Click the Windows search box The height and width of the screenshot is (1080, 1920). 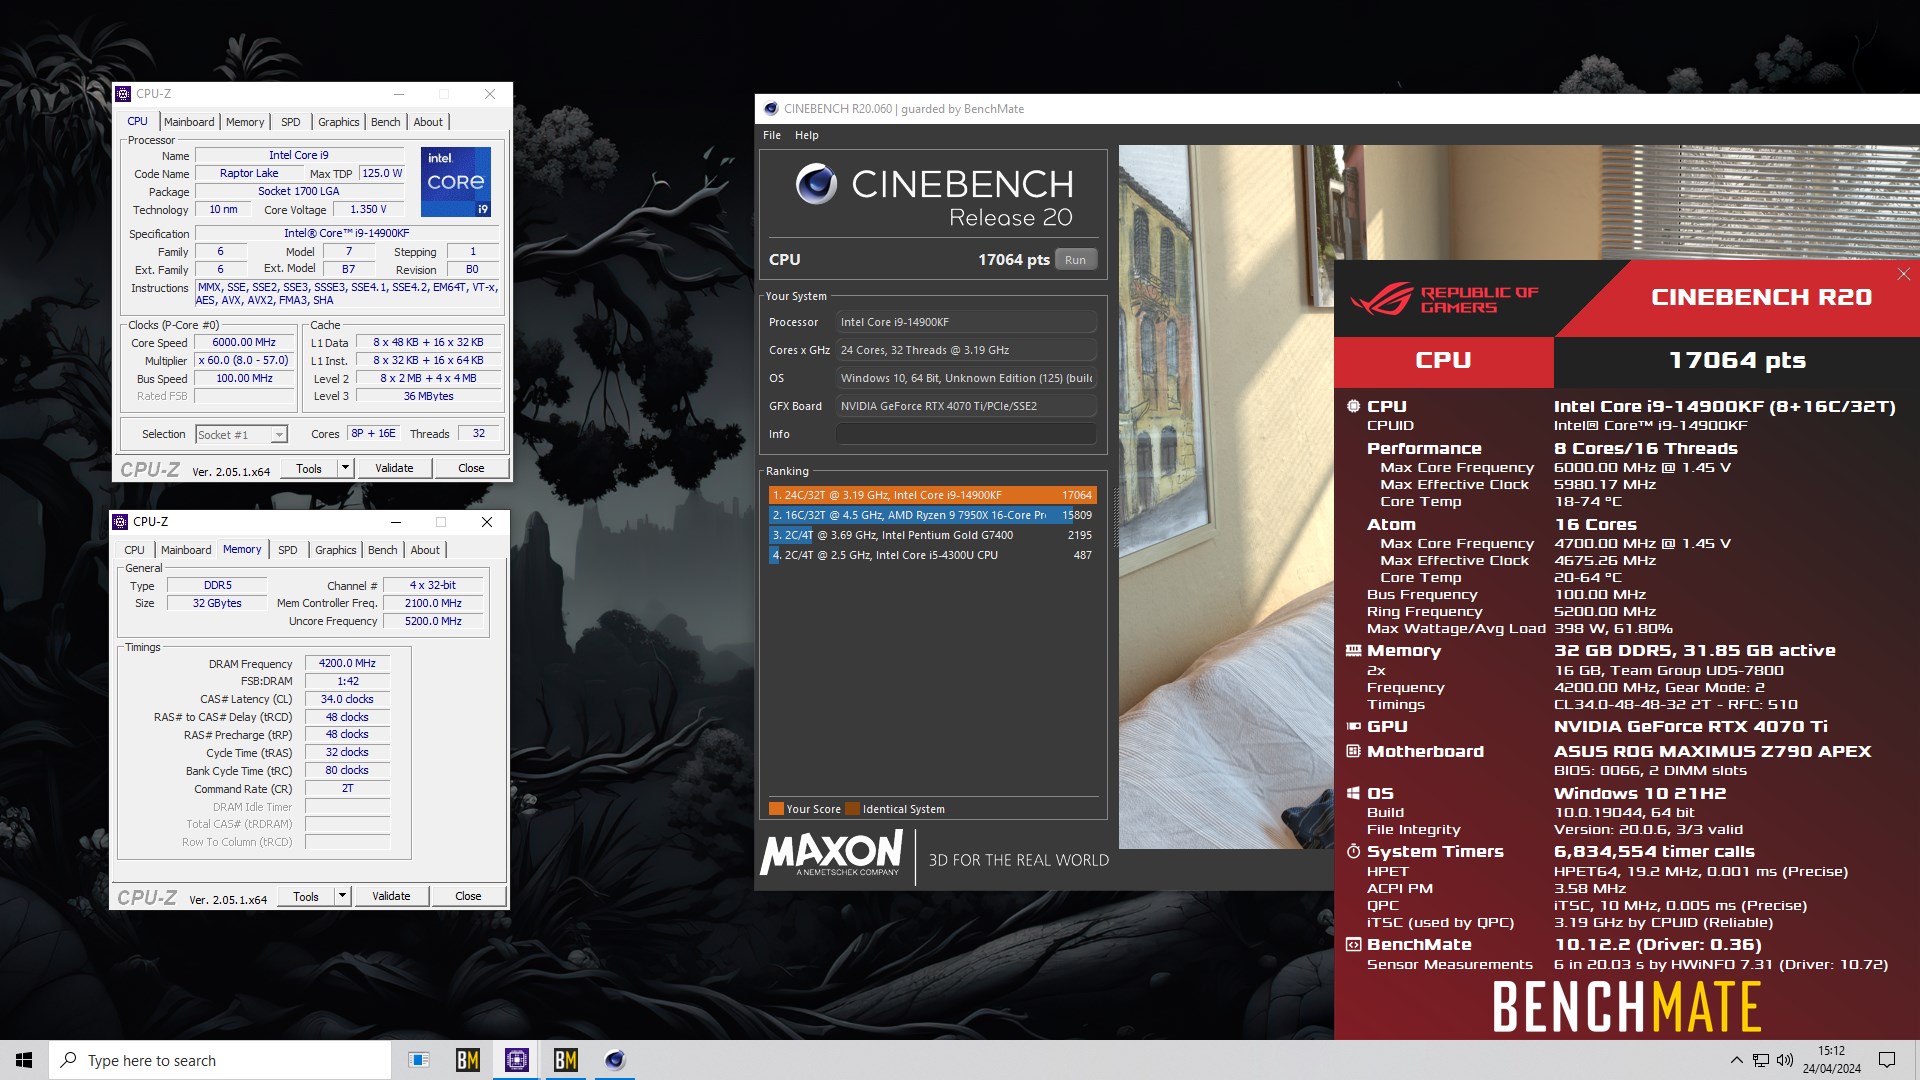[x=220, y=1060]
